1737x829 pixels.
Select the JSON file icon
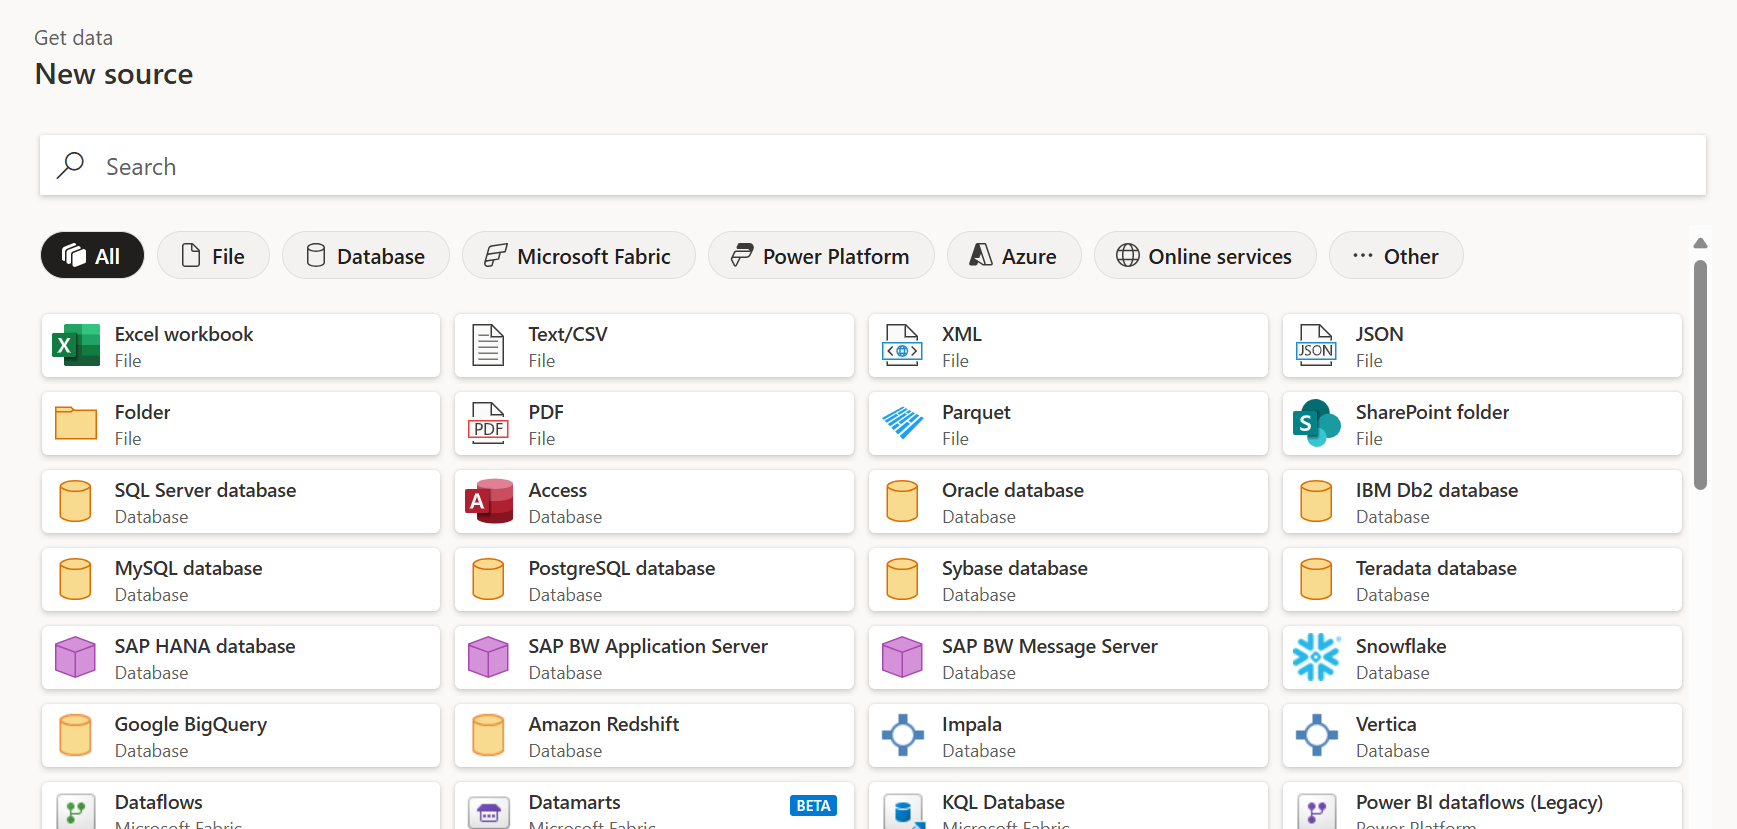click(x=1315, y=346)
